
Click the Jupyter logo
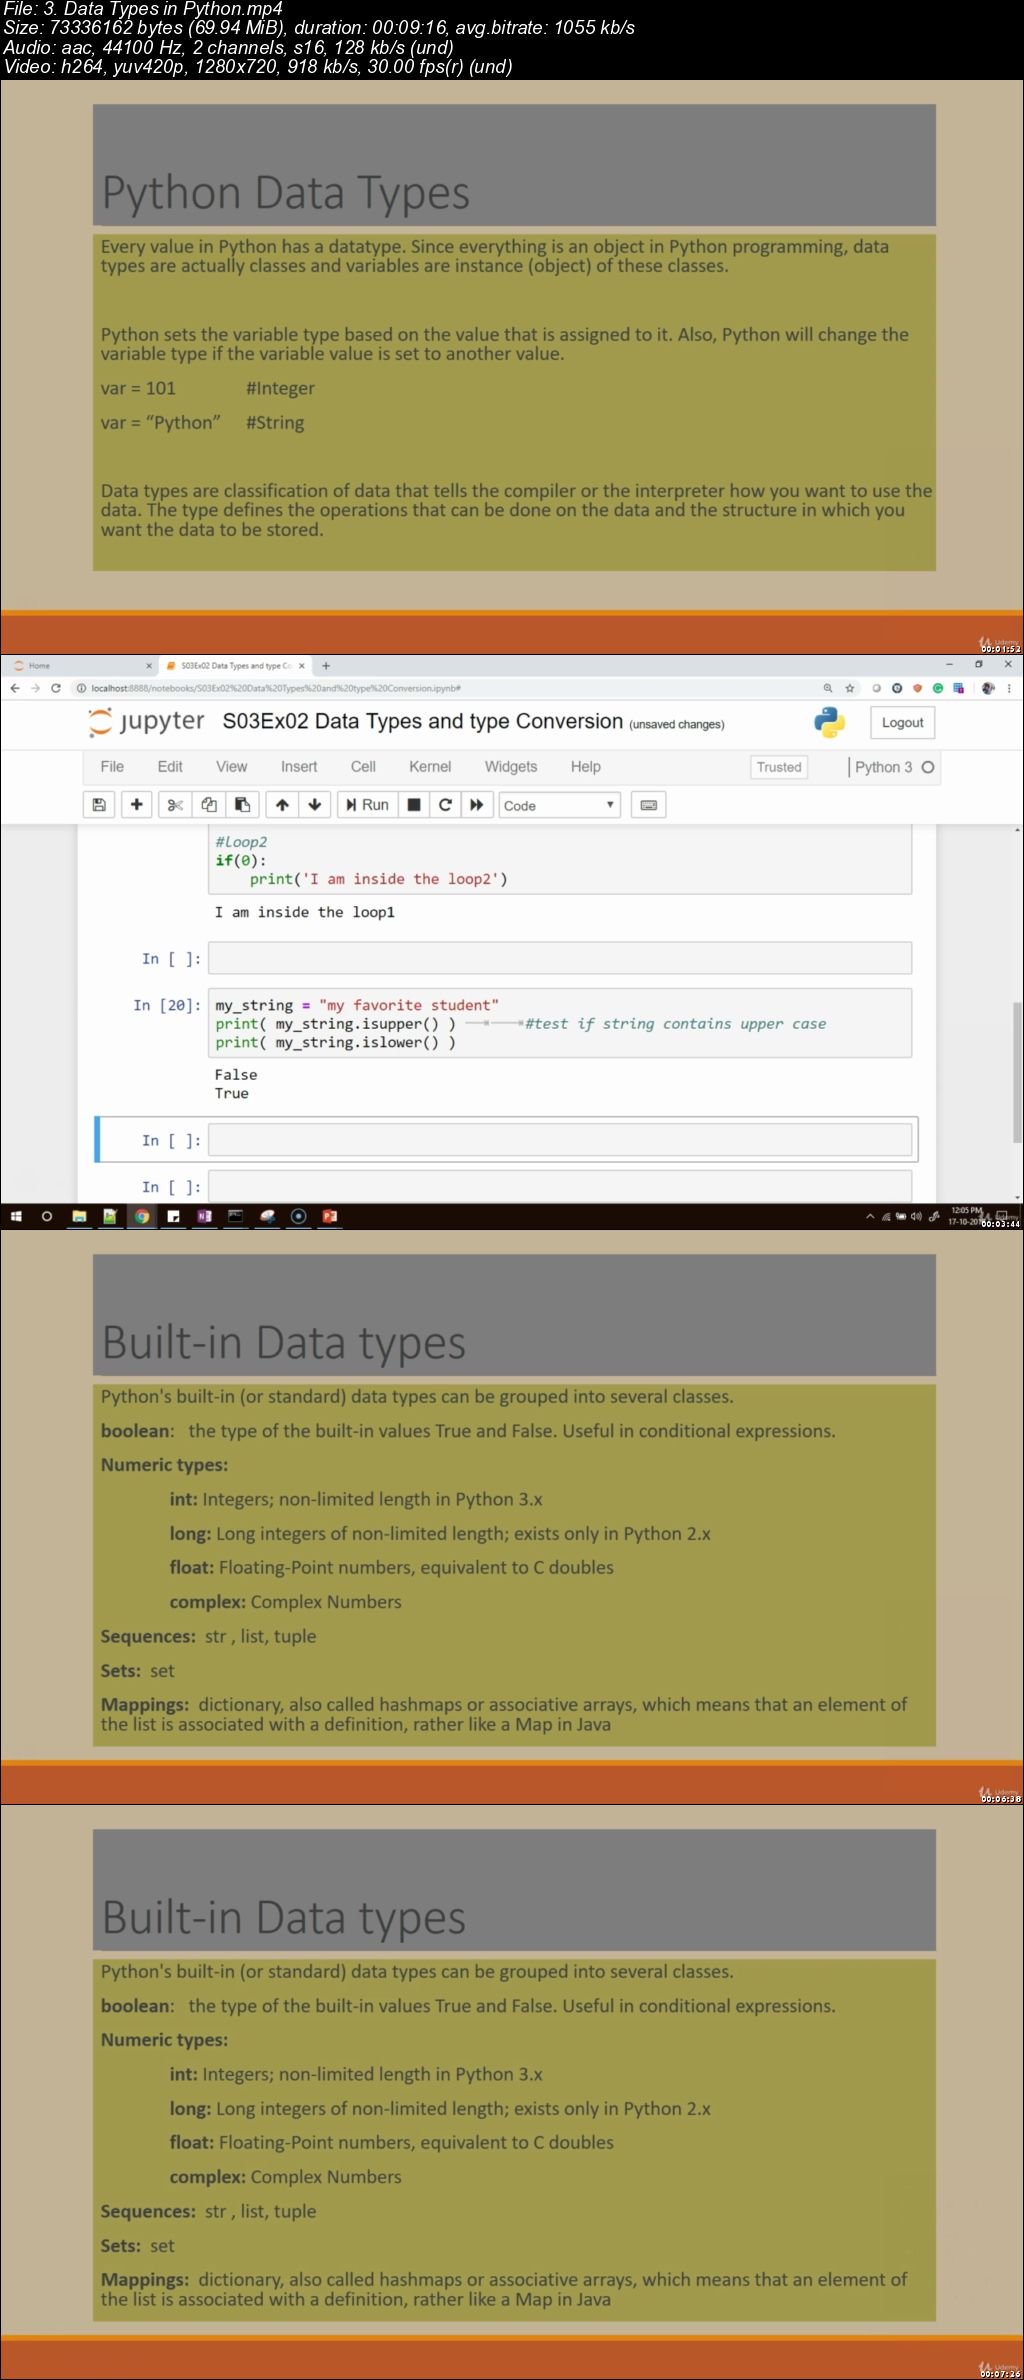coord(146,722)
